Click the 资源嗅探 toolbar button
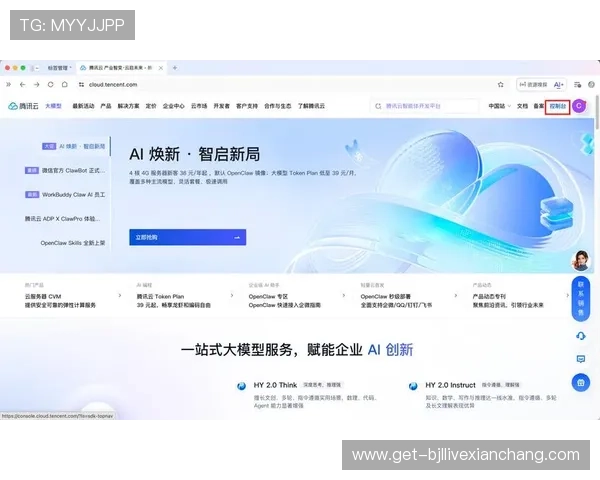Image resolution: width=600 pixels, height=480 pixels. coord(533,85)
